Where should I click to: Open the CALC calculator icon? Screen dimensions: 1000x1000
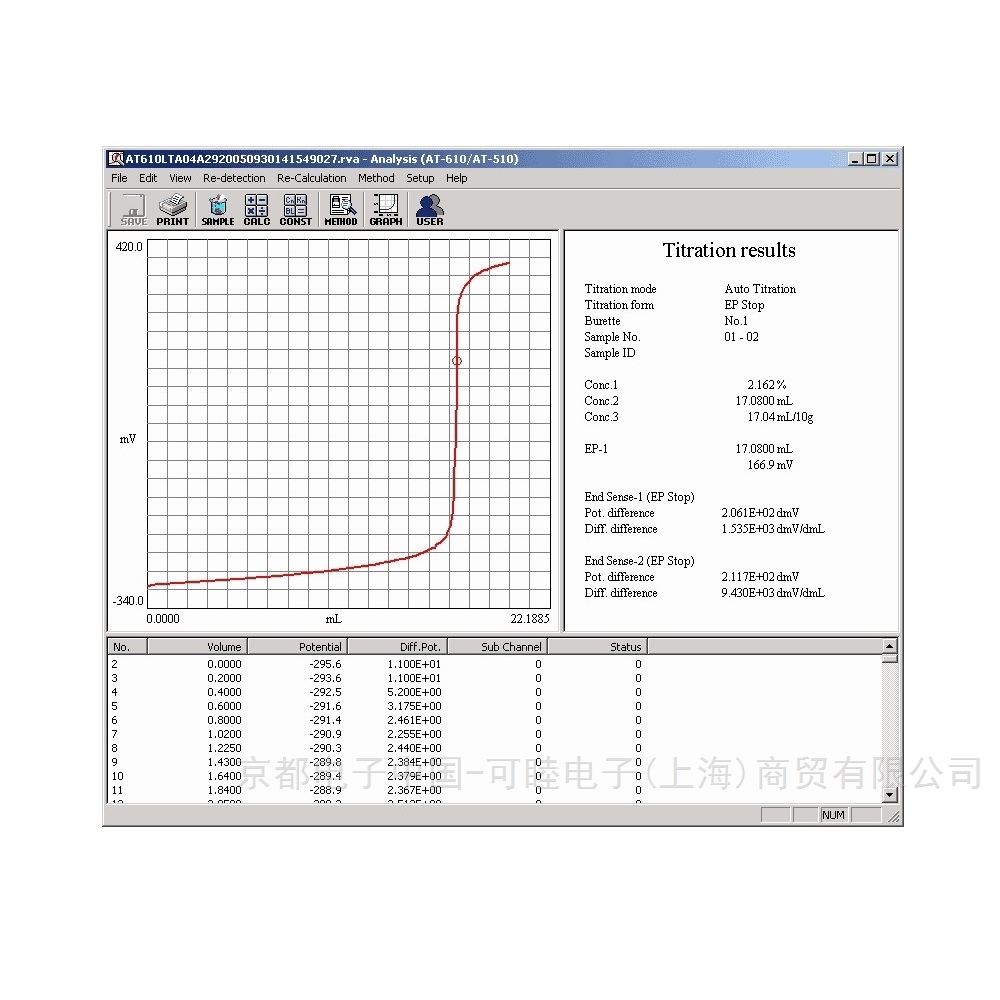[x=257, y=210]
